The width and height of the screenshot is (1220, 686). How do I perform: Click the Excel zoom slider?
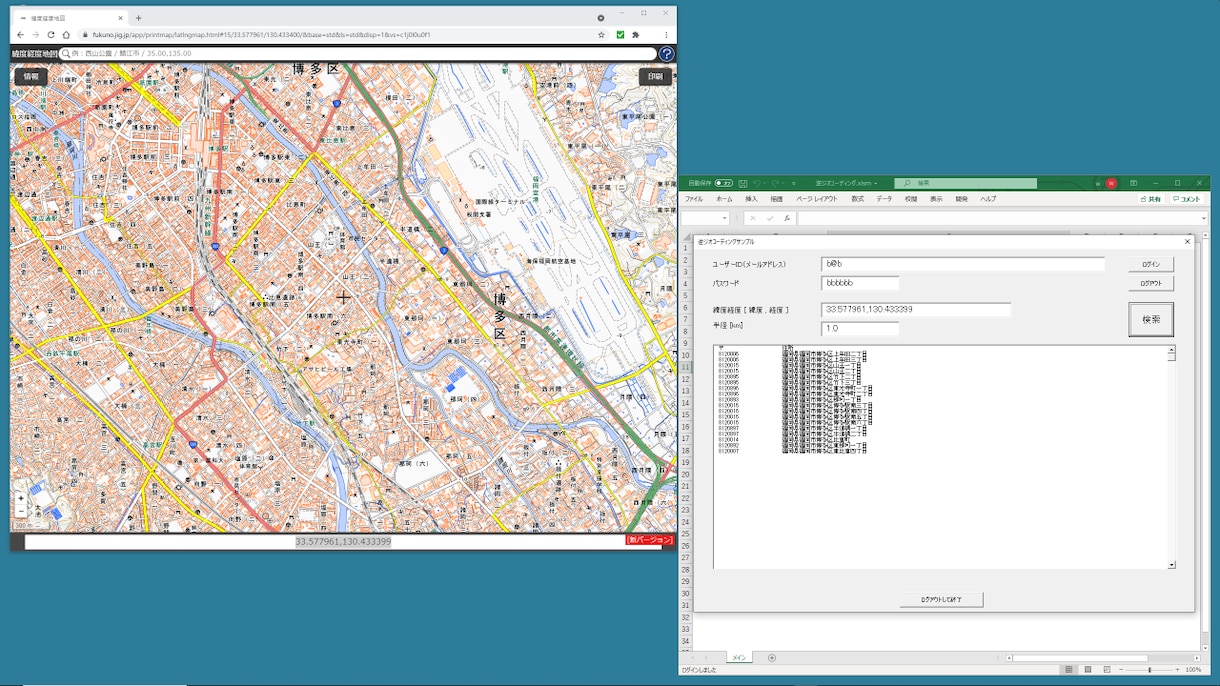(x=1149, y=670)
